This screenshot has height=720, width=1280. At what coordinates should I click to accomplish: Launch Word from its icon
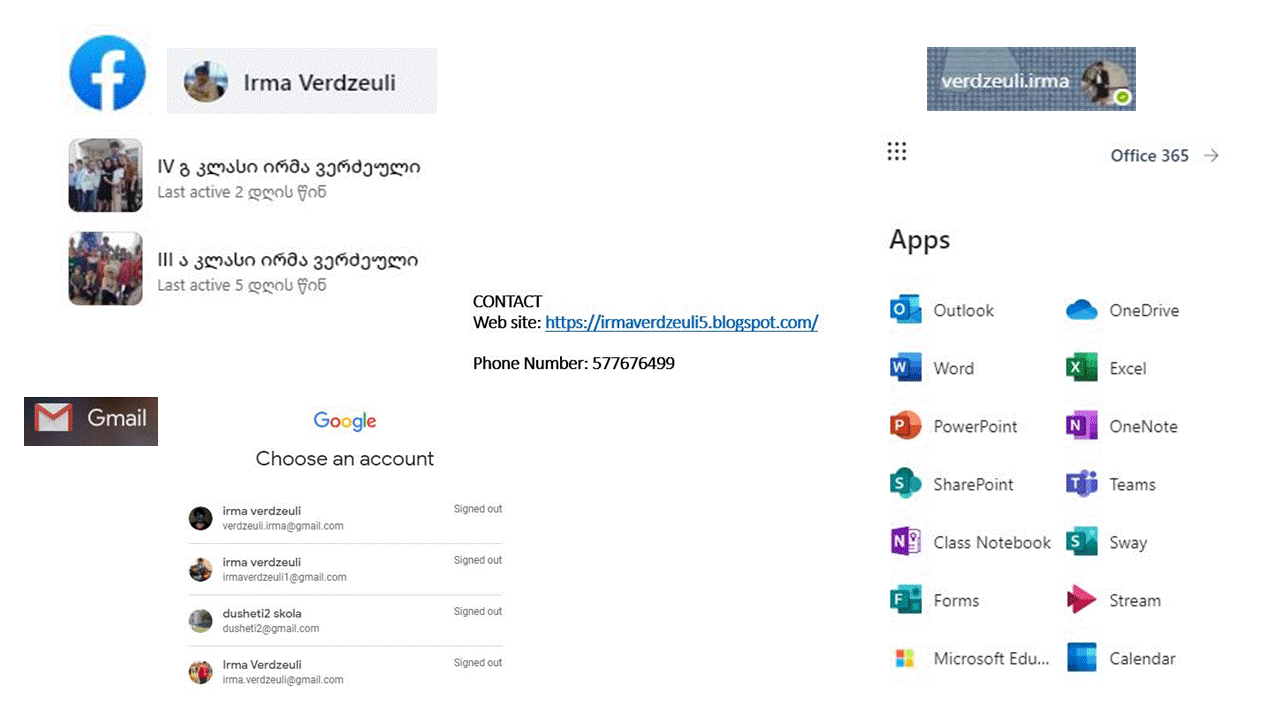905,368
